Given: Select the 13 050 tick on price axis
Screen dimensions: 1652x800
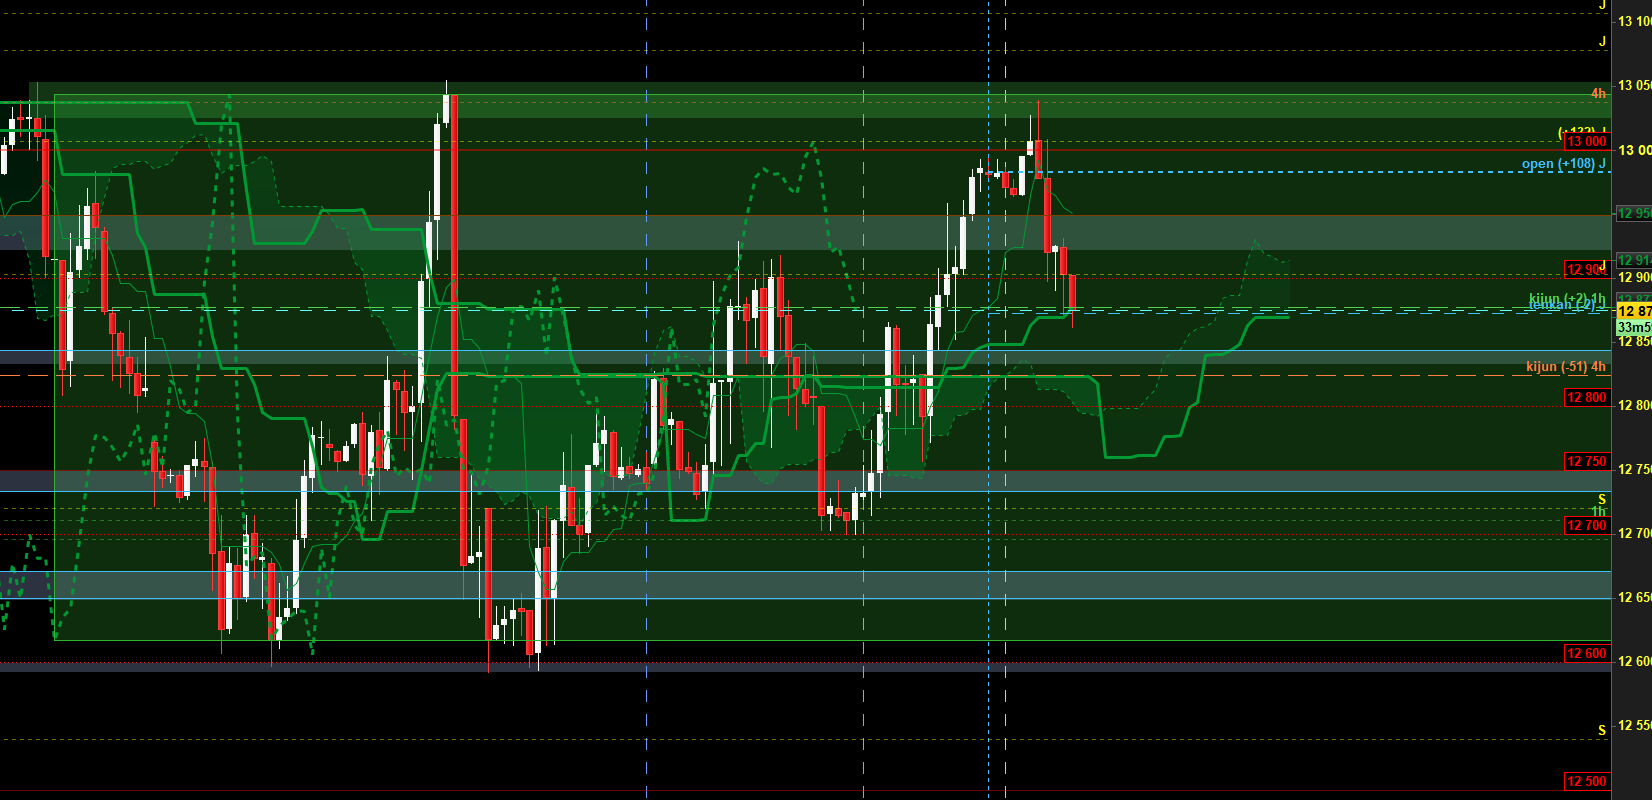Looking at the screenshot, I should tap(1634, 86).
